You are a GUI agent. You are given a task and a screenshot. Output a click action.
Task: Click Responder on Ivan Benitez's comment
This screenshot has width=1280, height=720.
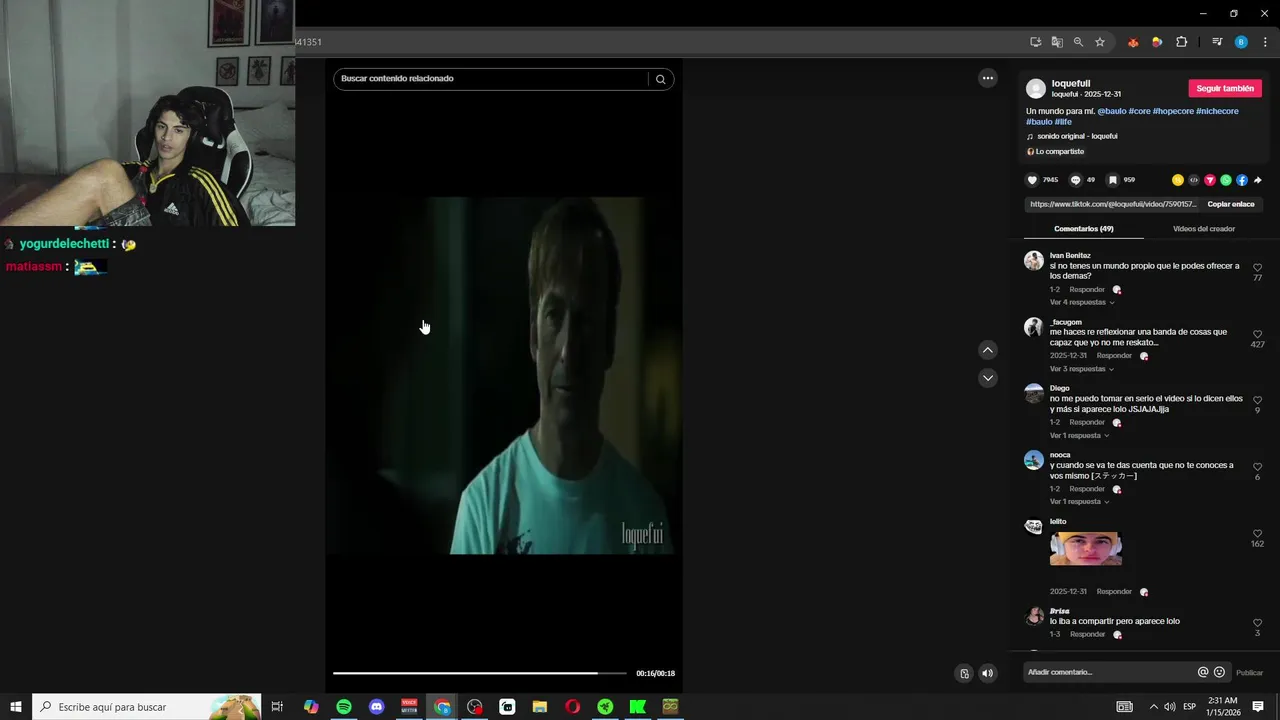pos(1087,290)
